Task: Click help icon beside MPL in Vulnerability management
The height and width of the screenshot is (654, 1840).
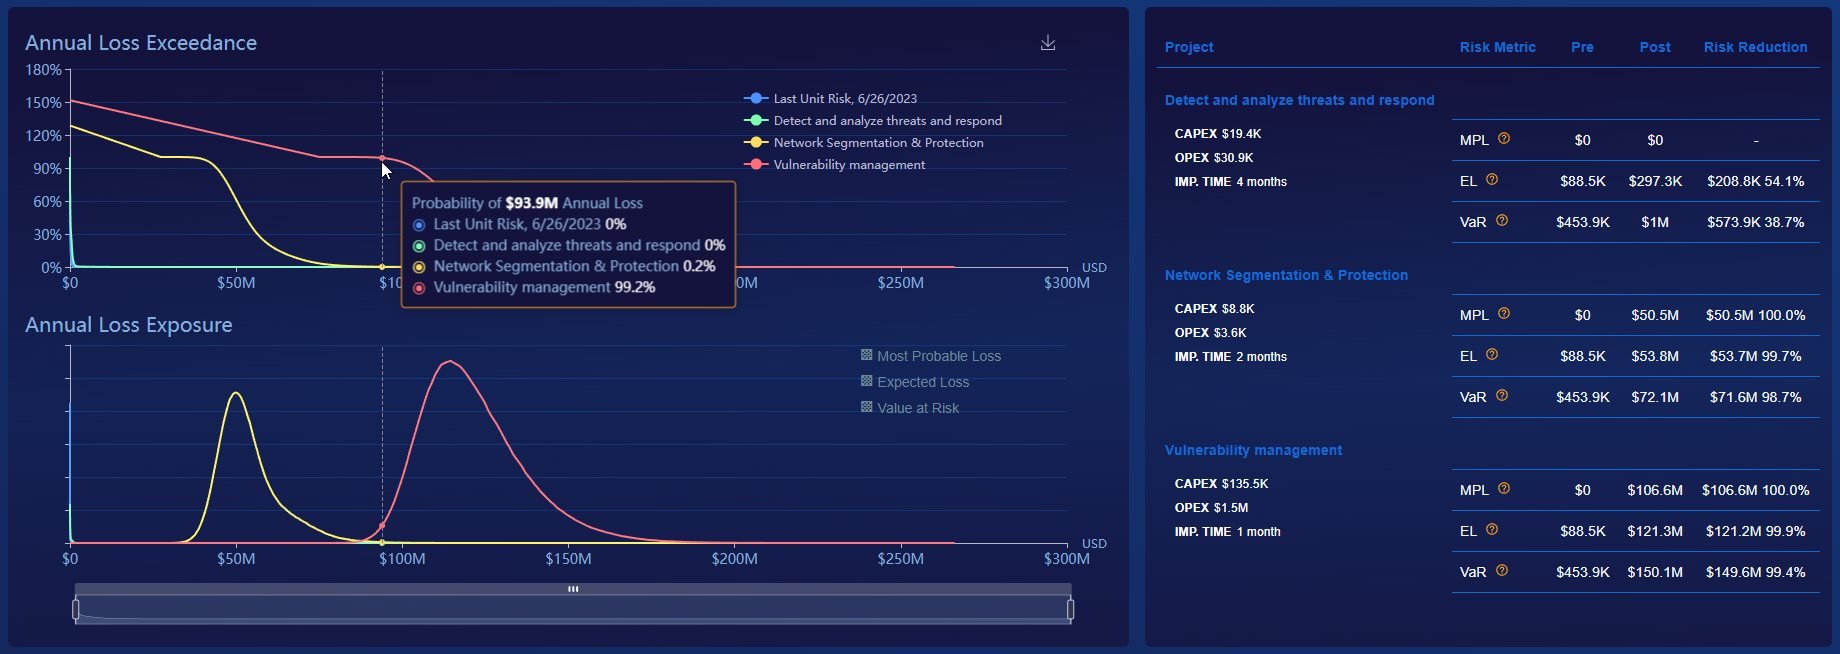Action: point(1504,489)
